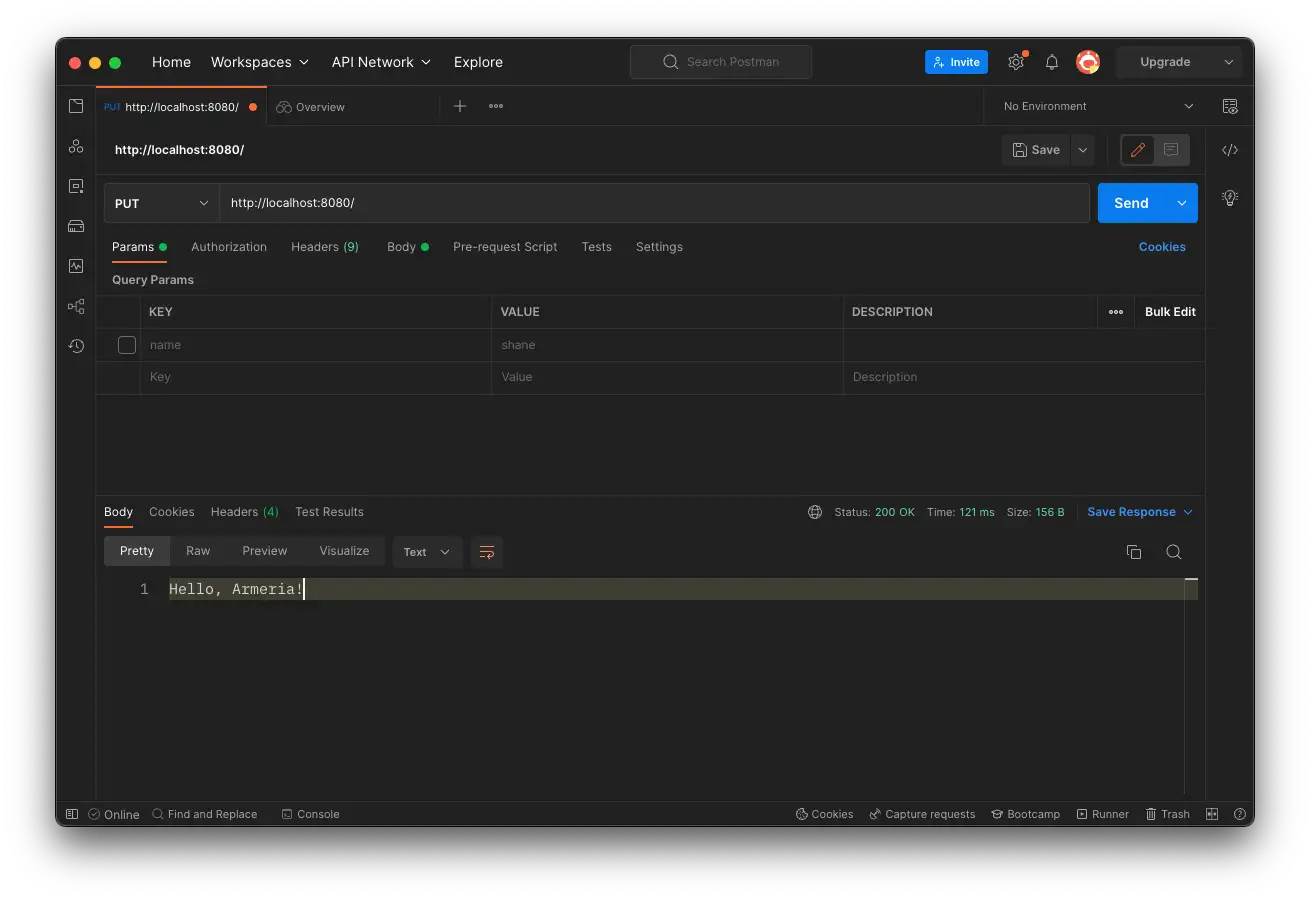This screenshot has height=900, width=1310.
Task: Open the settings gear icon
Action: pyautogui.click(x=1016, y=62)
